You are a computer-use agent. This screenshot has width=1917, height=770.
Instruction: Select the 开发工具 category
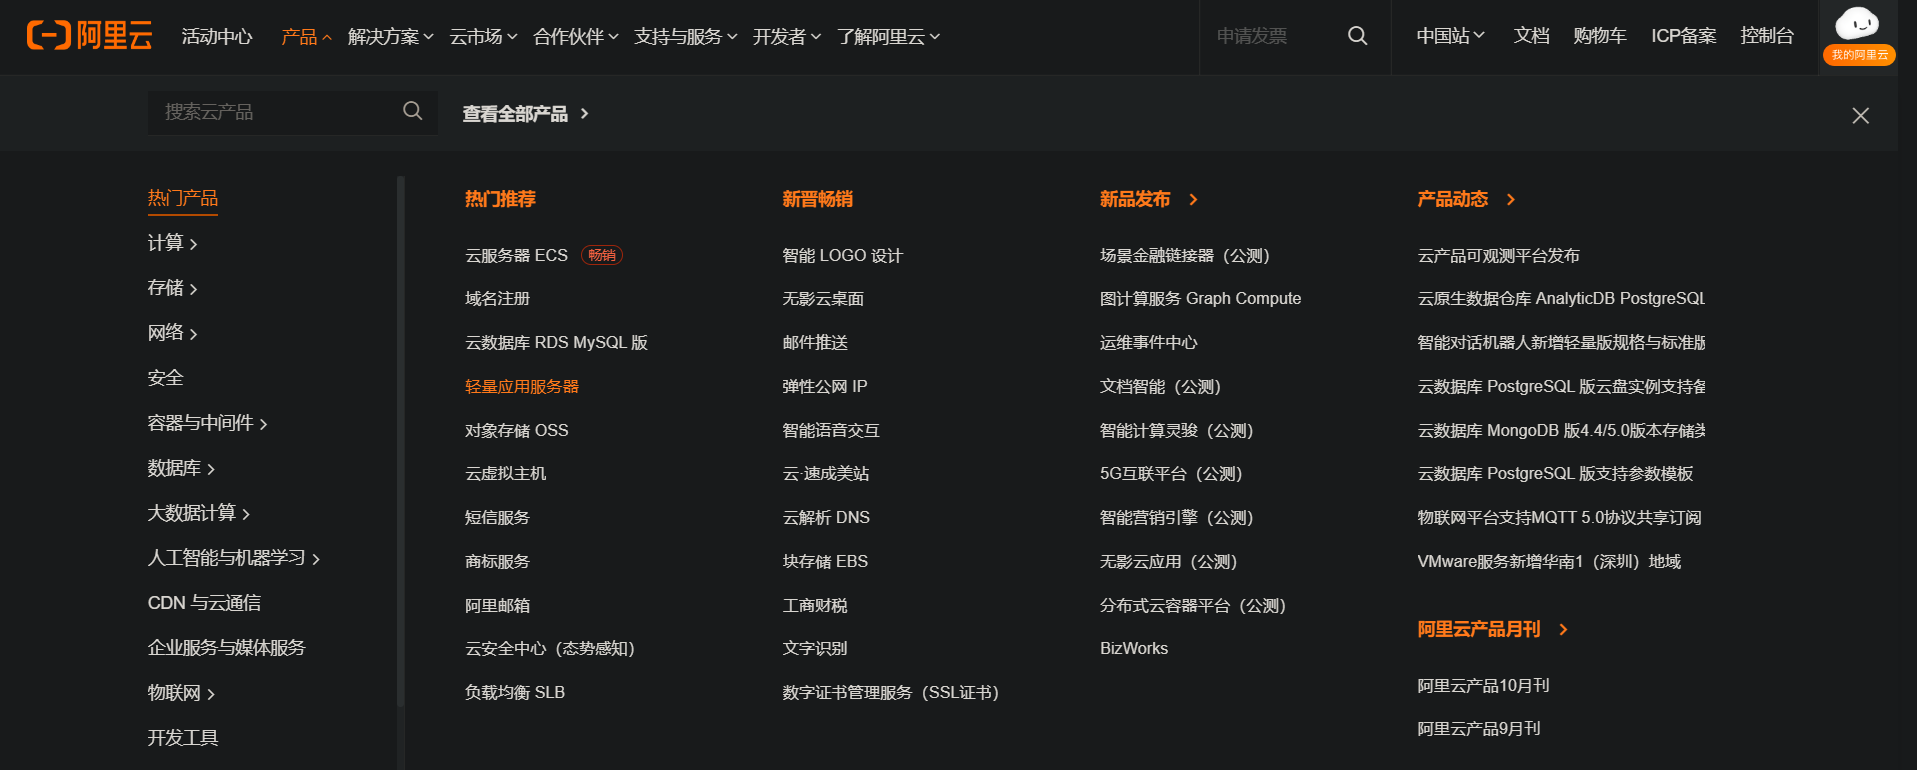click(x=183, y=738)
